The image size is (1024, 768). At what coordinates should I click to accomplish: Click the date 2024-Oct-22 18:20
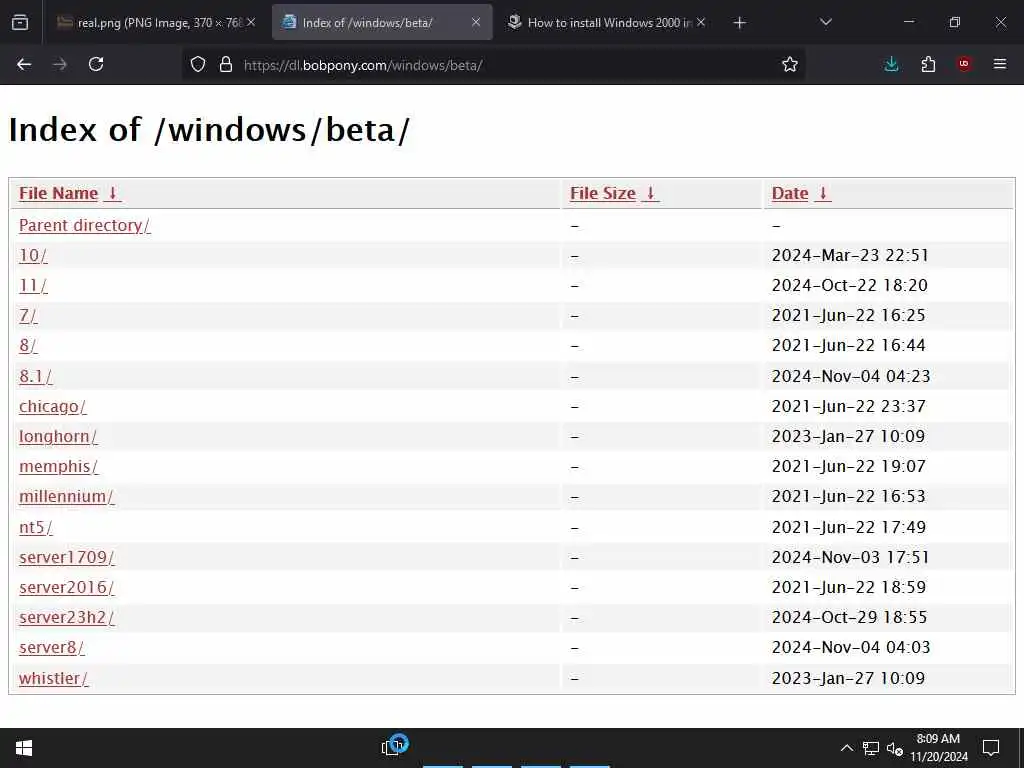(x=849, y=285)
